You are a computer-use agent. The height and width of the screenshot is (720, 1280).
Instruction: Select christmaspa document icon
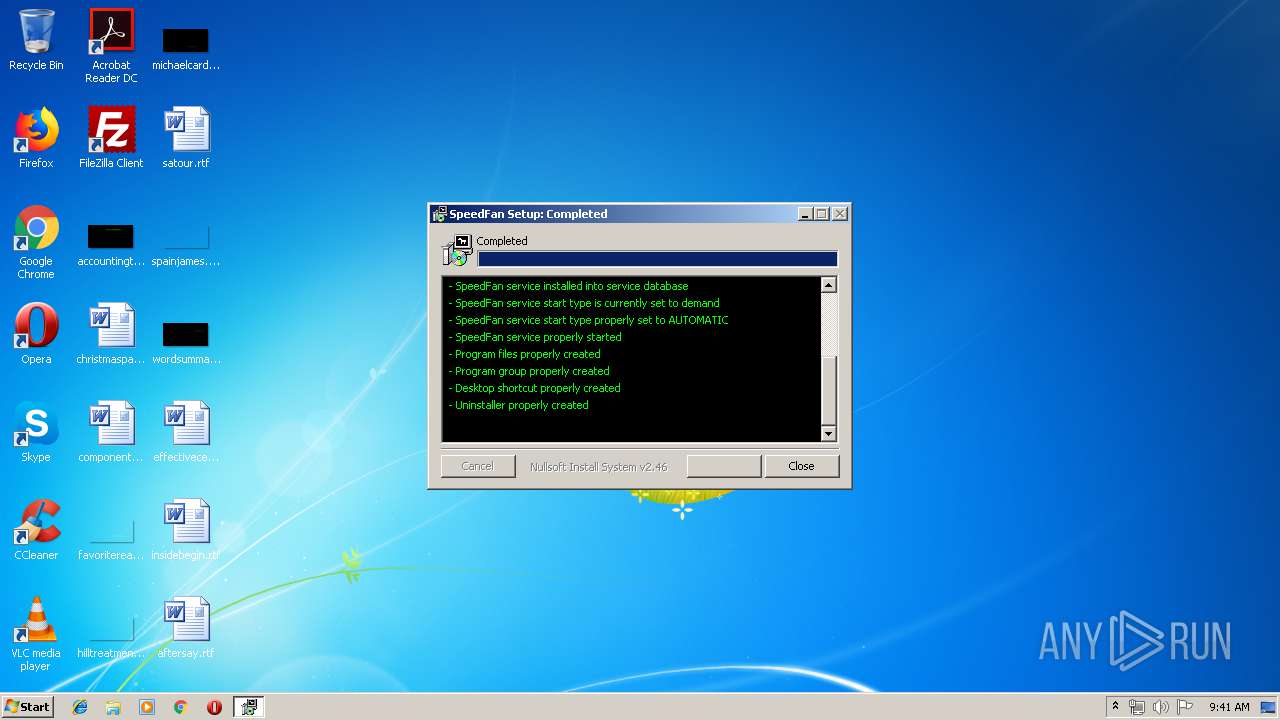[111, 334]
